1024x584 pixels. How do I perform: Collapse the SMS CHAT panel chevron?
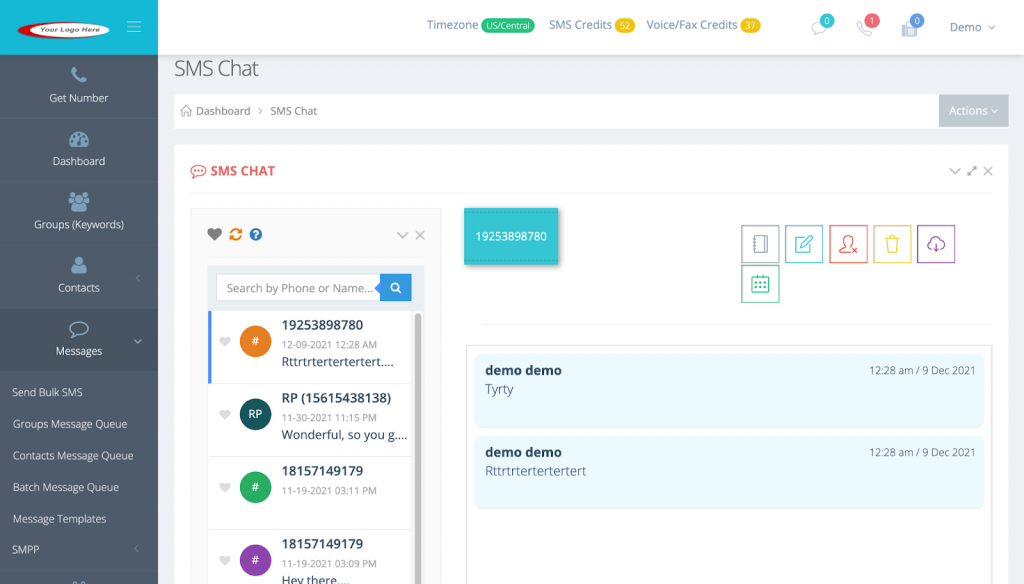955,171
